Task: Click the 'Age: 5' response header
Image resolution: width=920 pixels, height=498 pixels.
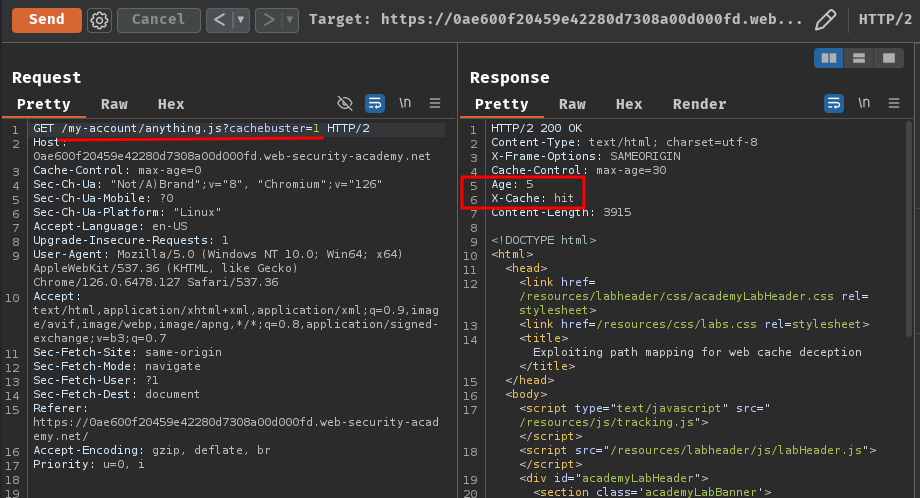Action: point(512,184)
